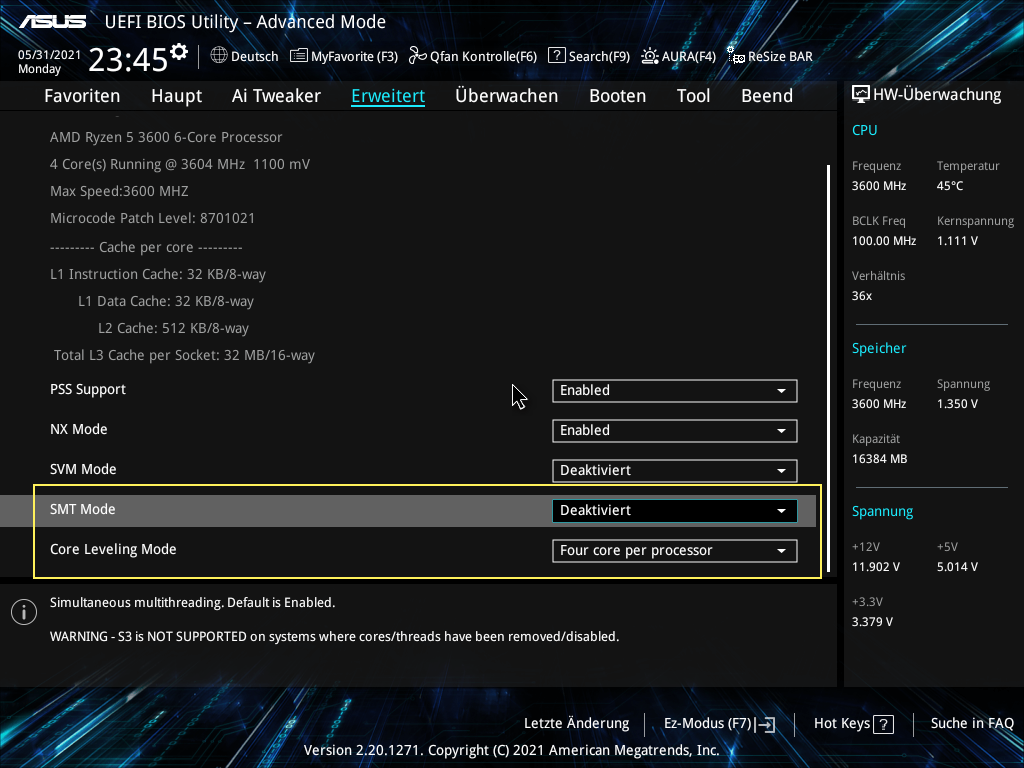Image resolution: width=1024 pixels, height=768 pixels.
Task: Click the HW-Überwachung monitor icon
Action: click(x=861, y=93)
